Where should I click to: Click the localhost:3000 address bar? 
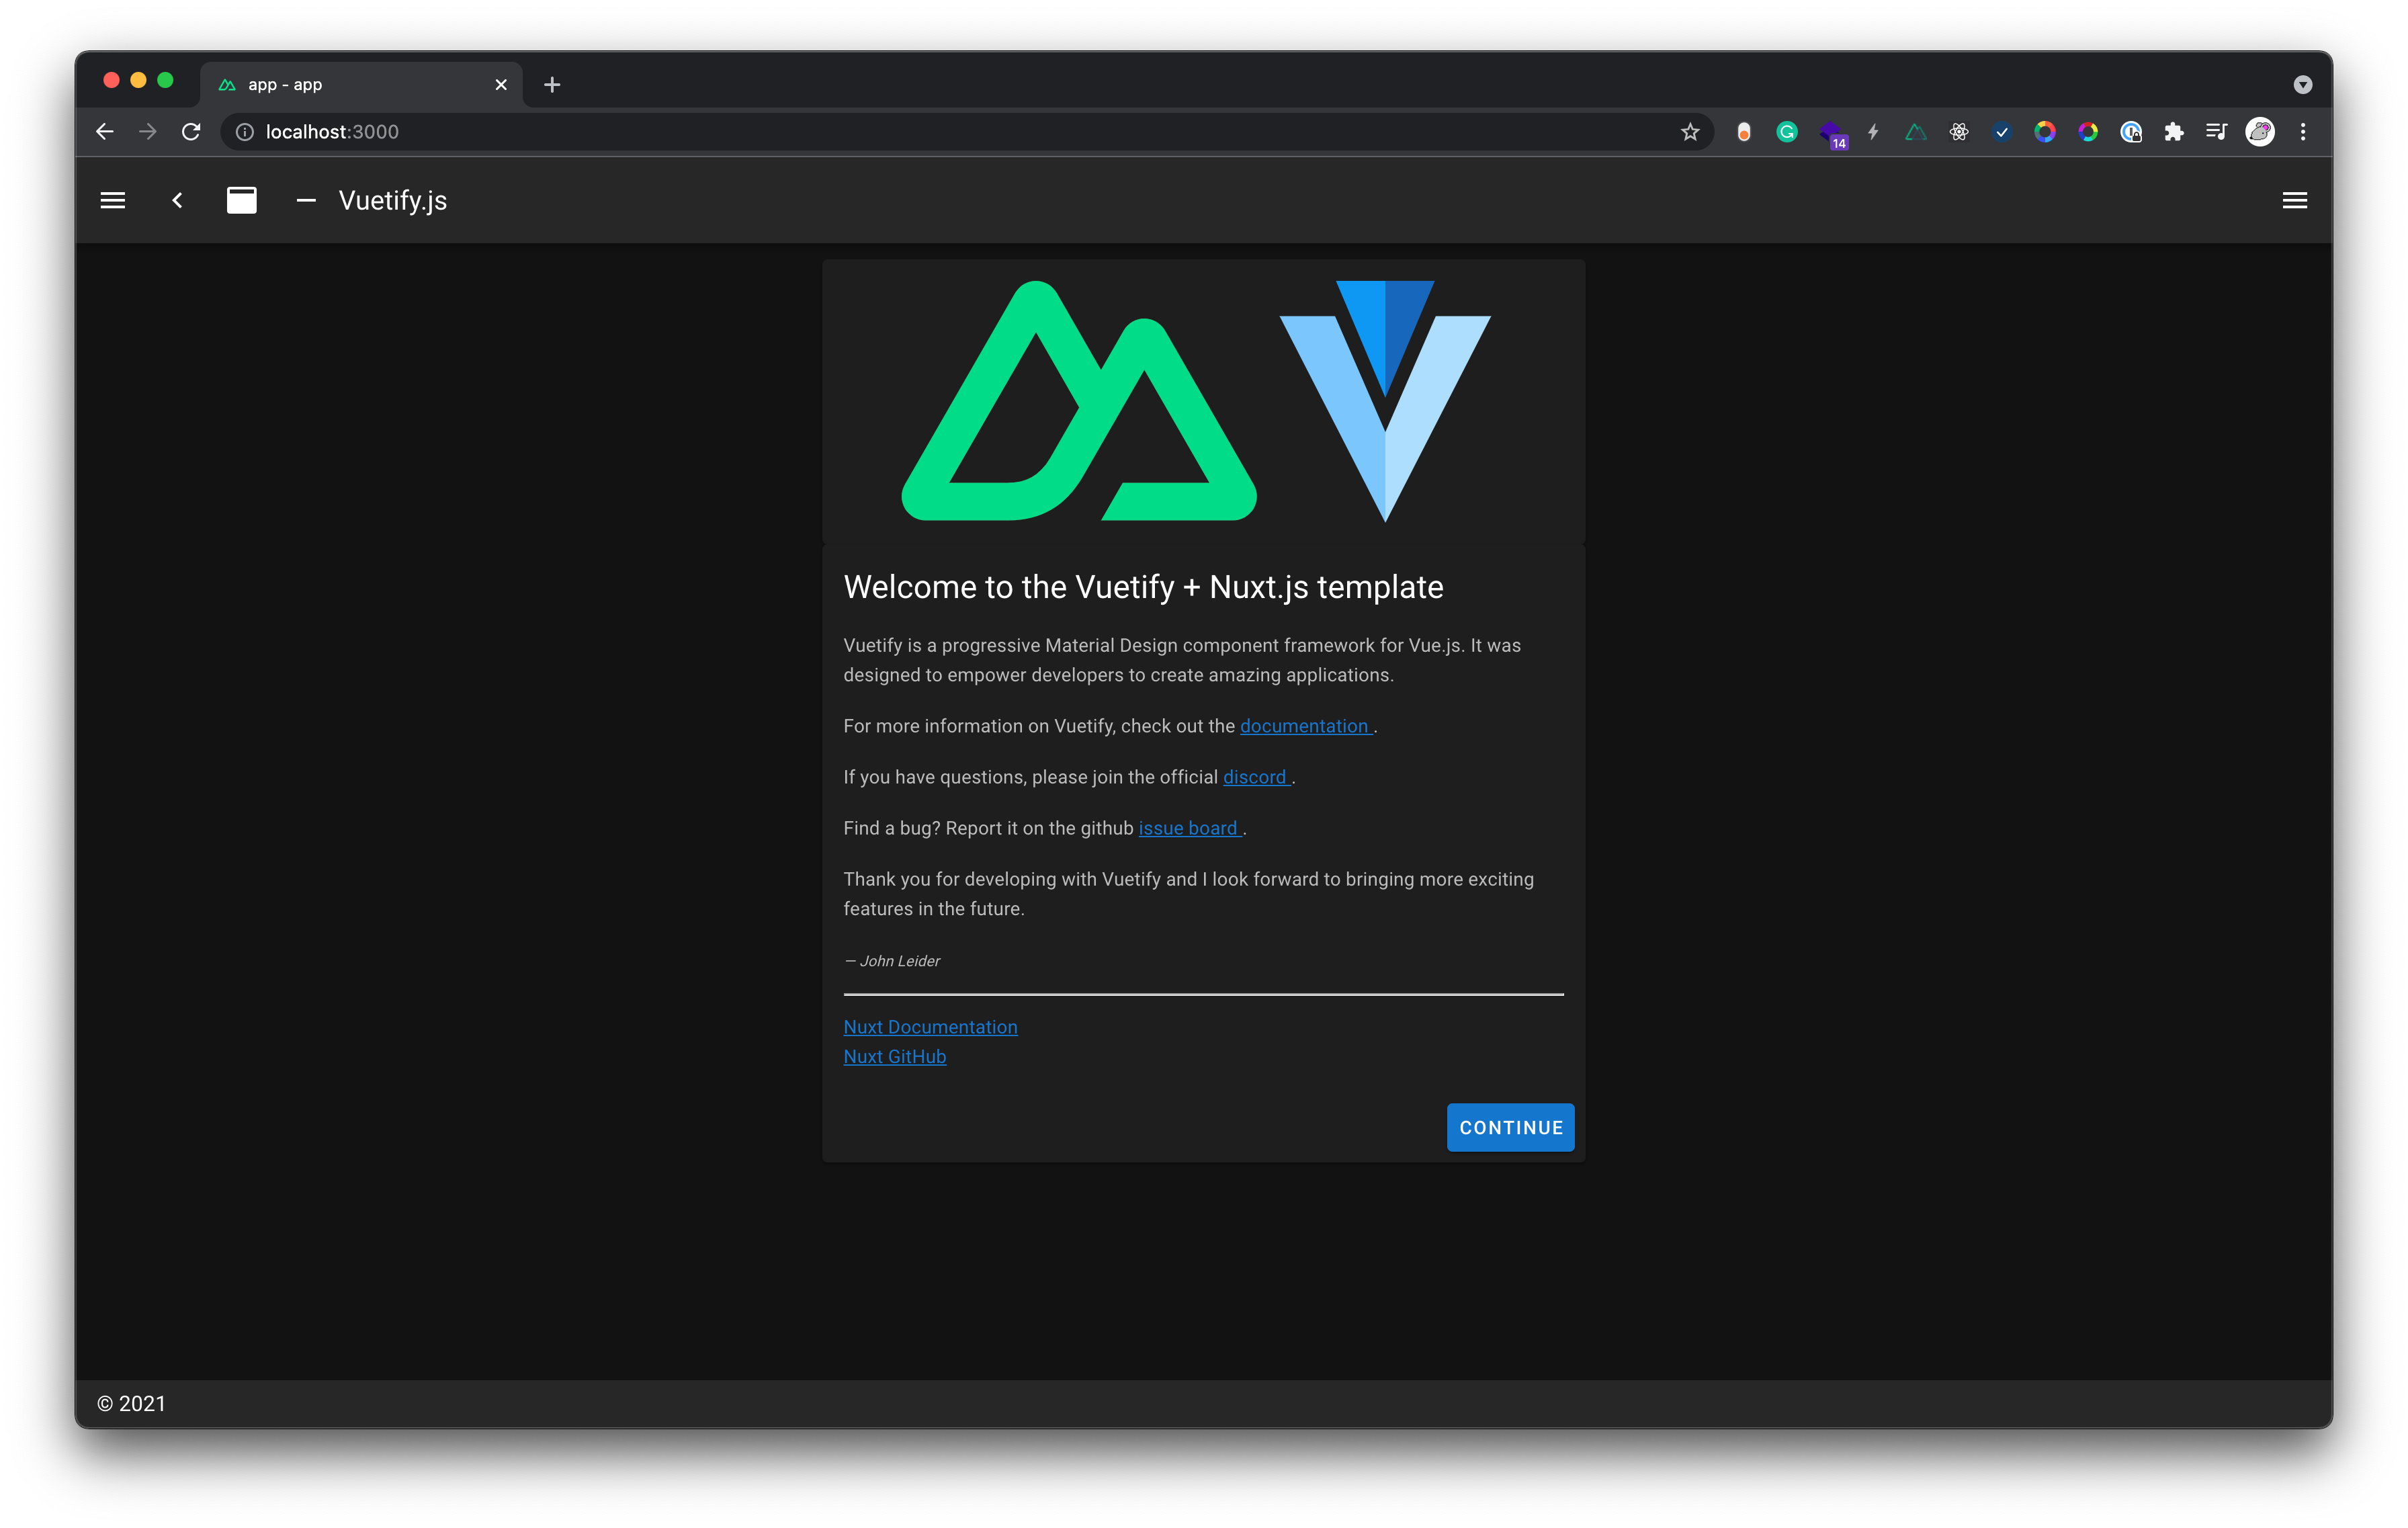click(967, 132)
